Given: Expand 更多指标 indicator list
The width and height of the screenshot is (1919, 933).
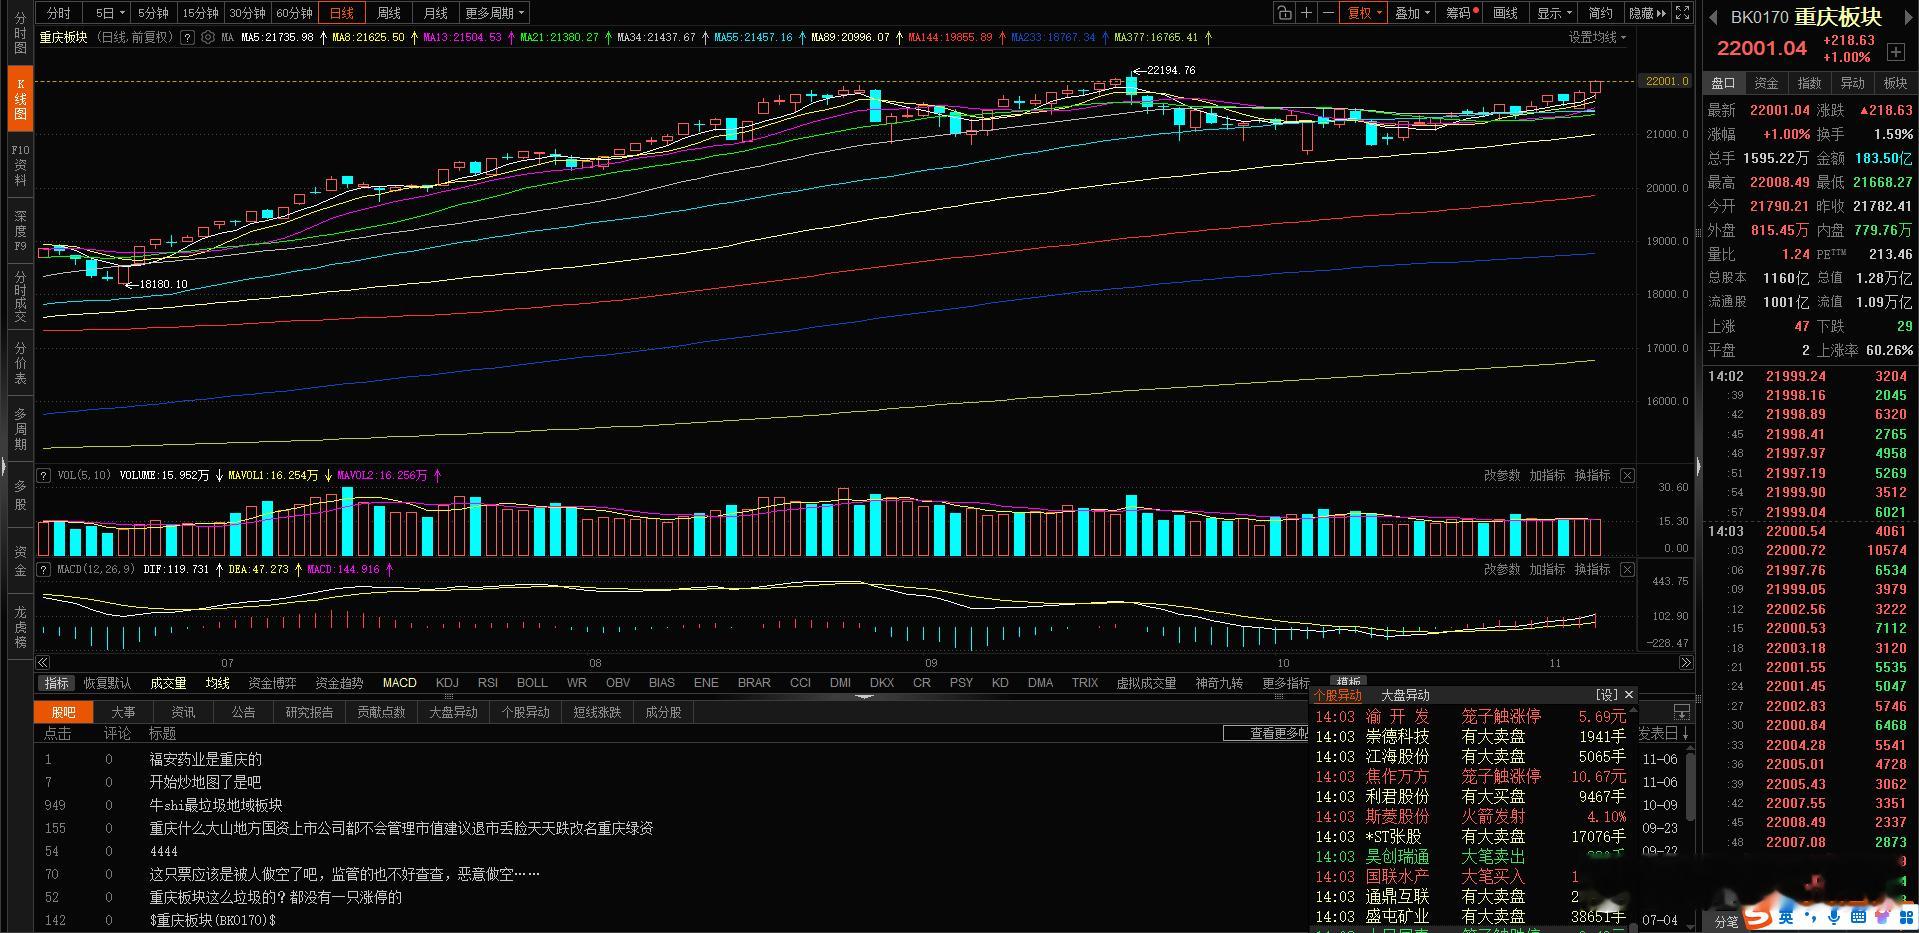Looking at the screenshot, I should coord(1286,683).
